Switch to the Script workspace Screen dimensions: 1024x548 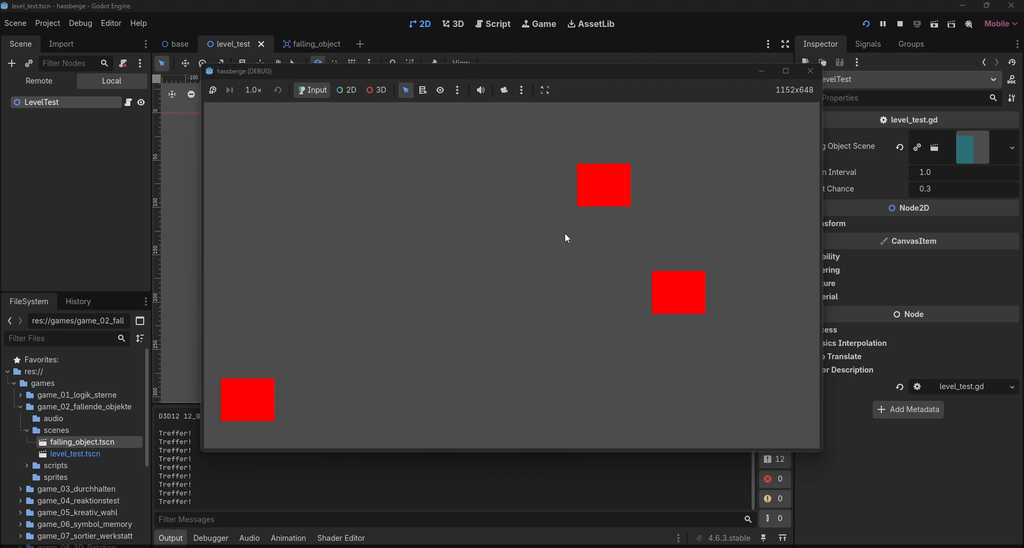(x=493, y=24)
